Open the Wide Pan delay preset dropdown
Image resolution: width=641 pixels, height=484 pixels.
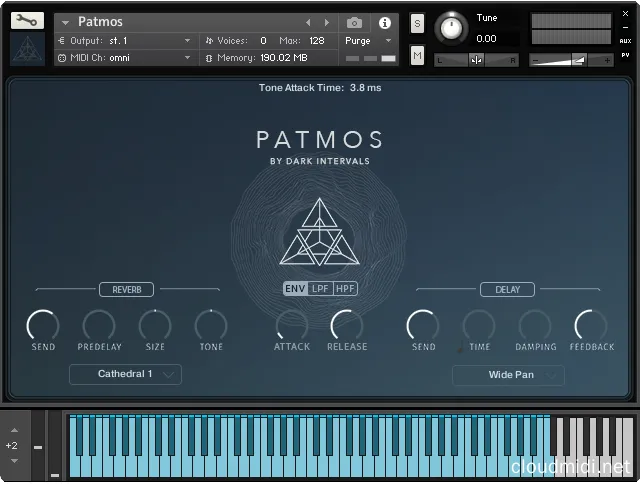tap(508, 375)
